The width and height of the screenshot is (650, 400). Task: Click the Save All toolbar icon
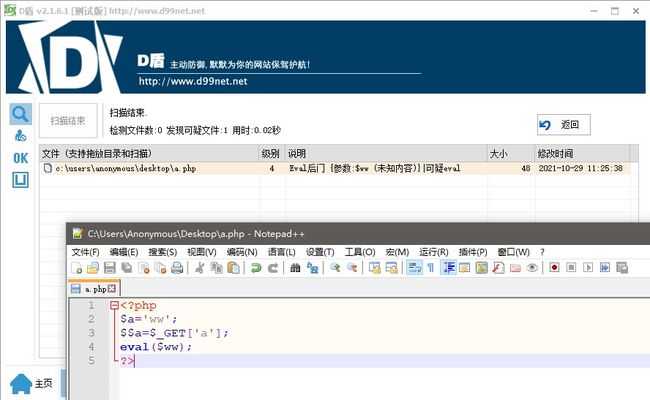pos(126,268)
